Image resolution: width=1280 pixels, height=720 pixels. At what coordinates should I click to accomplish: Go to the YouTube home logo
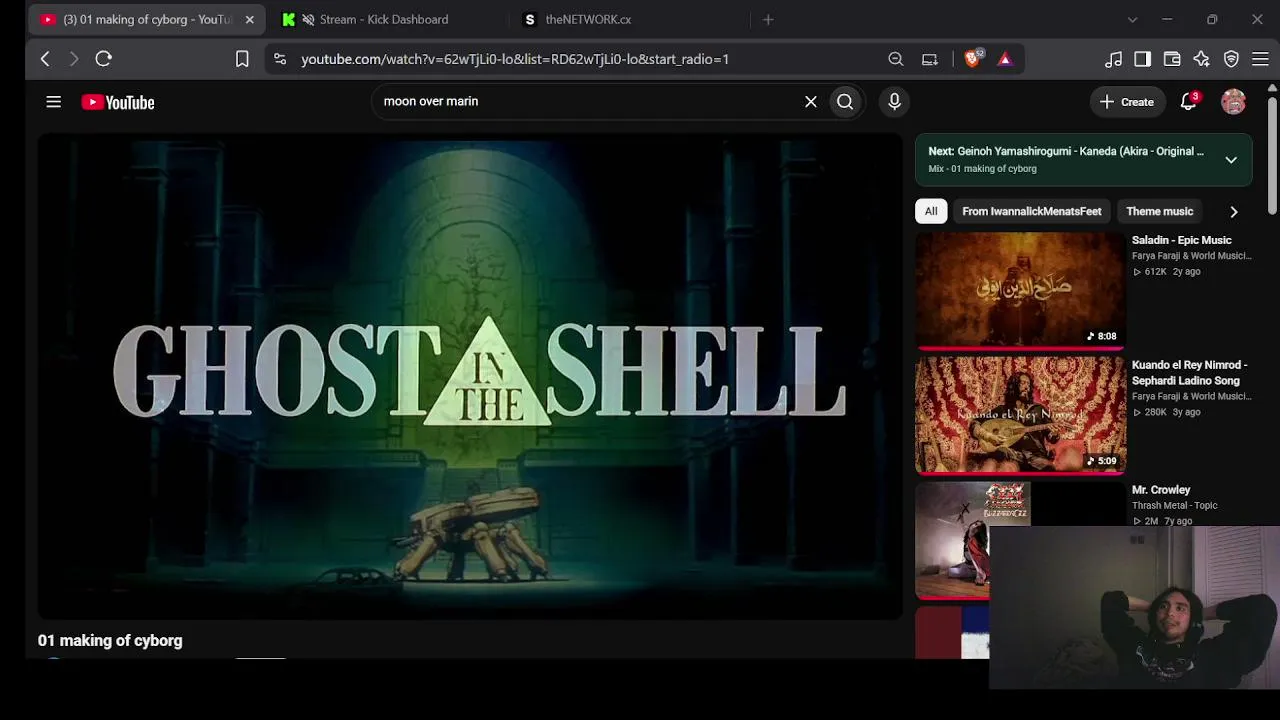[x=118, y=102]
